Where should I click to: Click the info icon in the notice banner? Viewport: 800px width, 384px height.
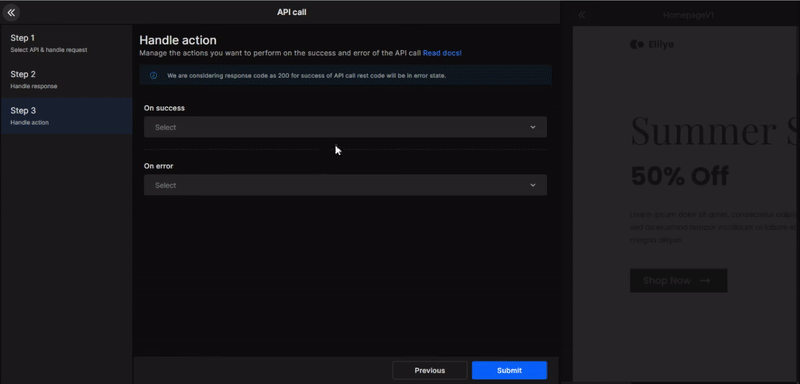coord(153,75)
